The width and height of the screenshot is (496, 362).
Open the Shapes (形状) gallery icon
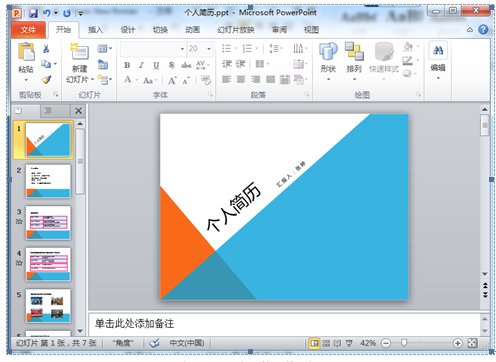328,52
